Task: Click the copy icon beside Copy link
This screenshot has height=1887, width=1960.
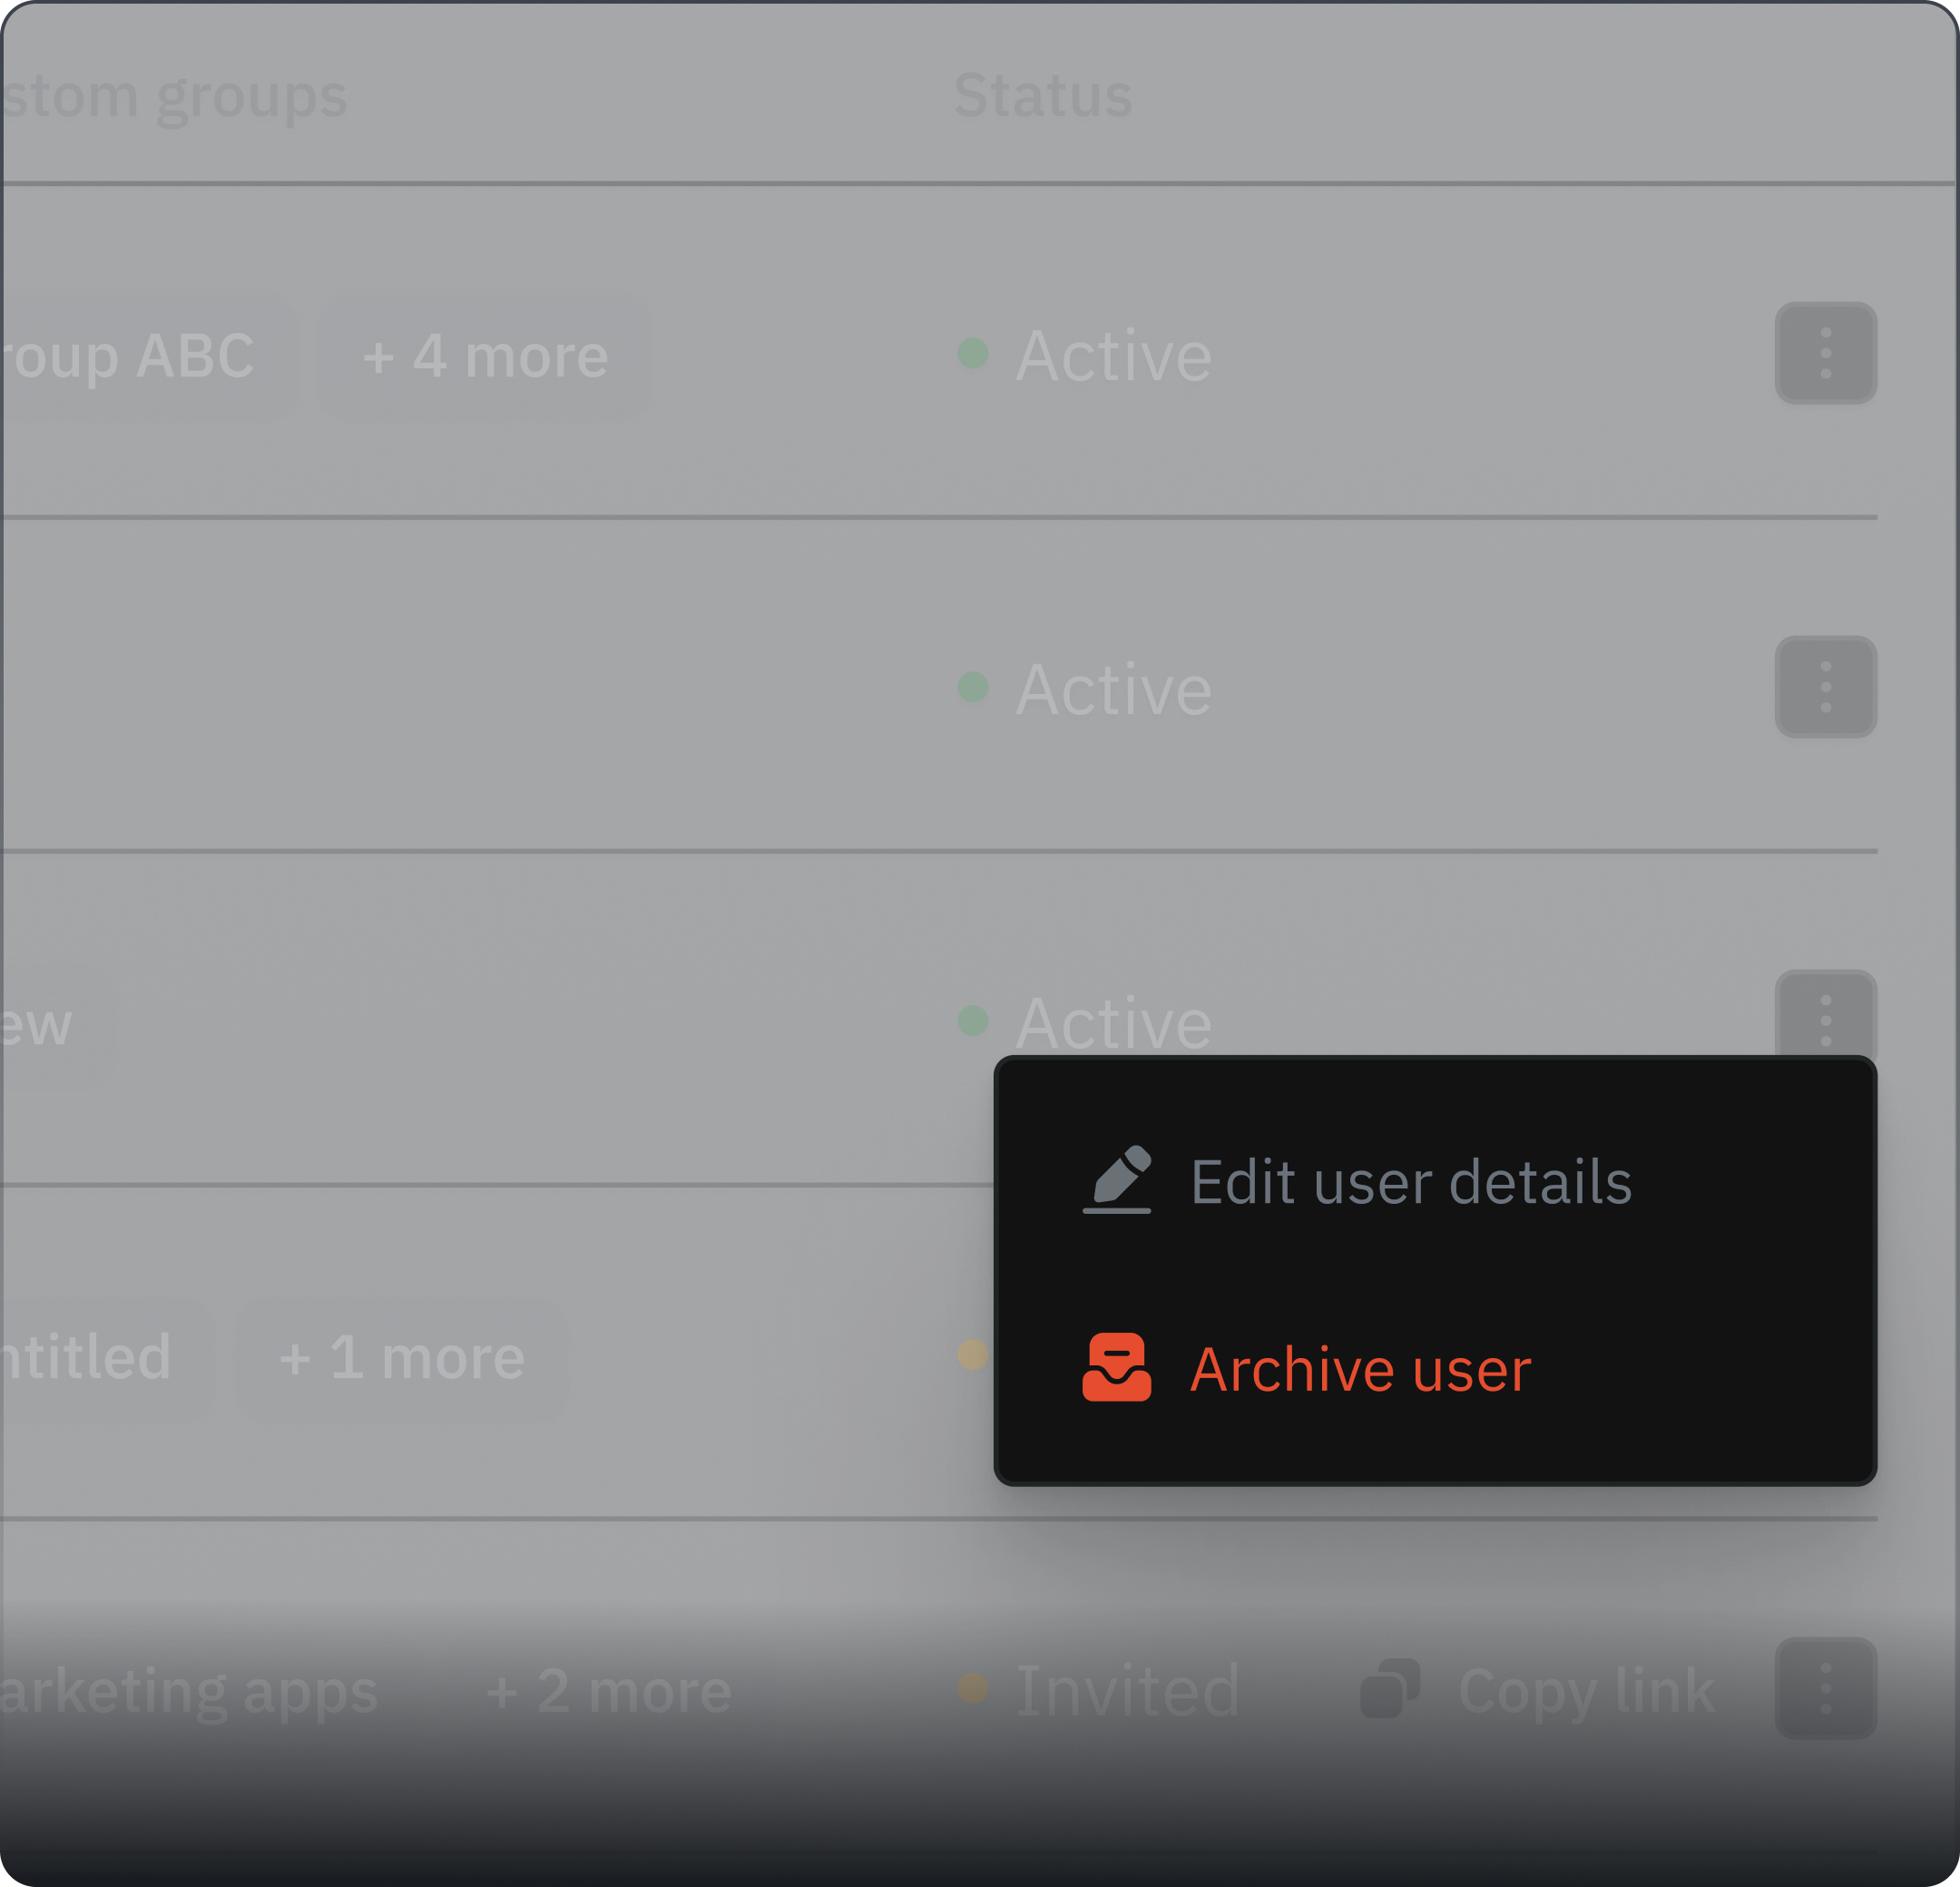Action: (x=1390, y=1688)
